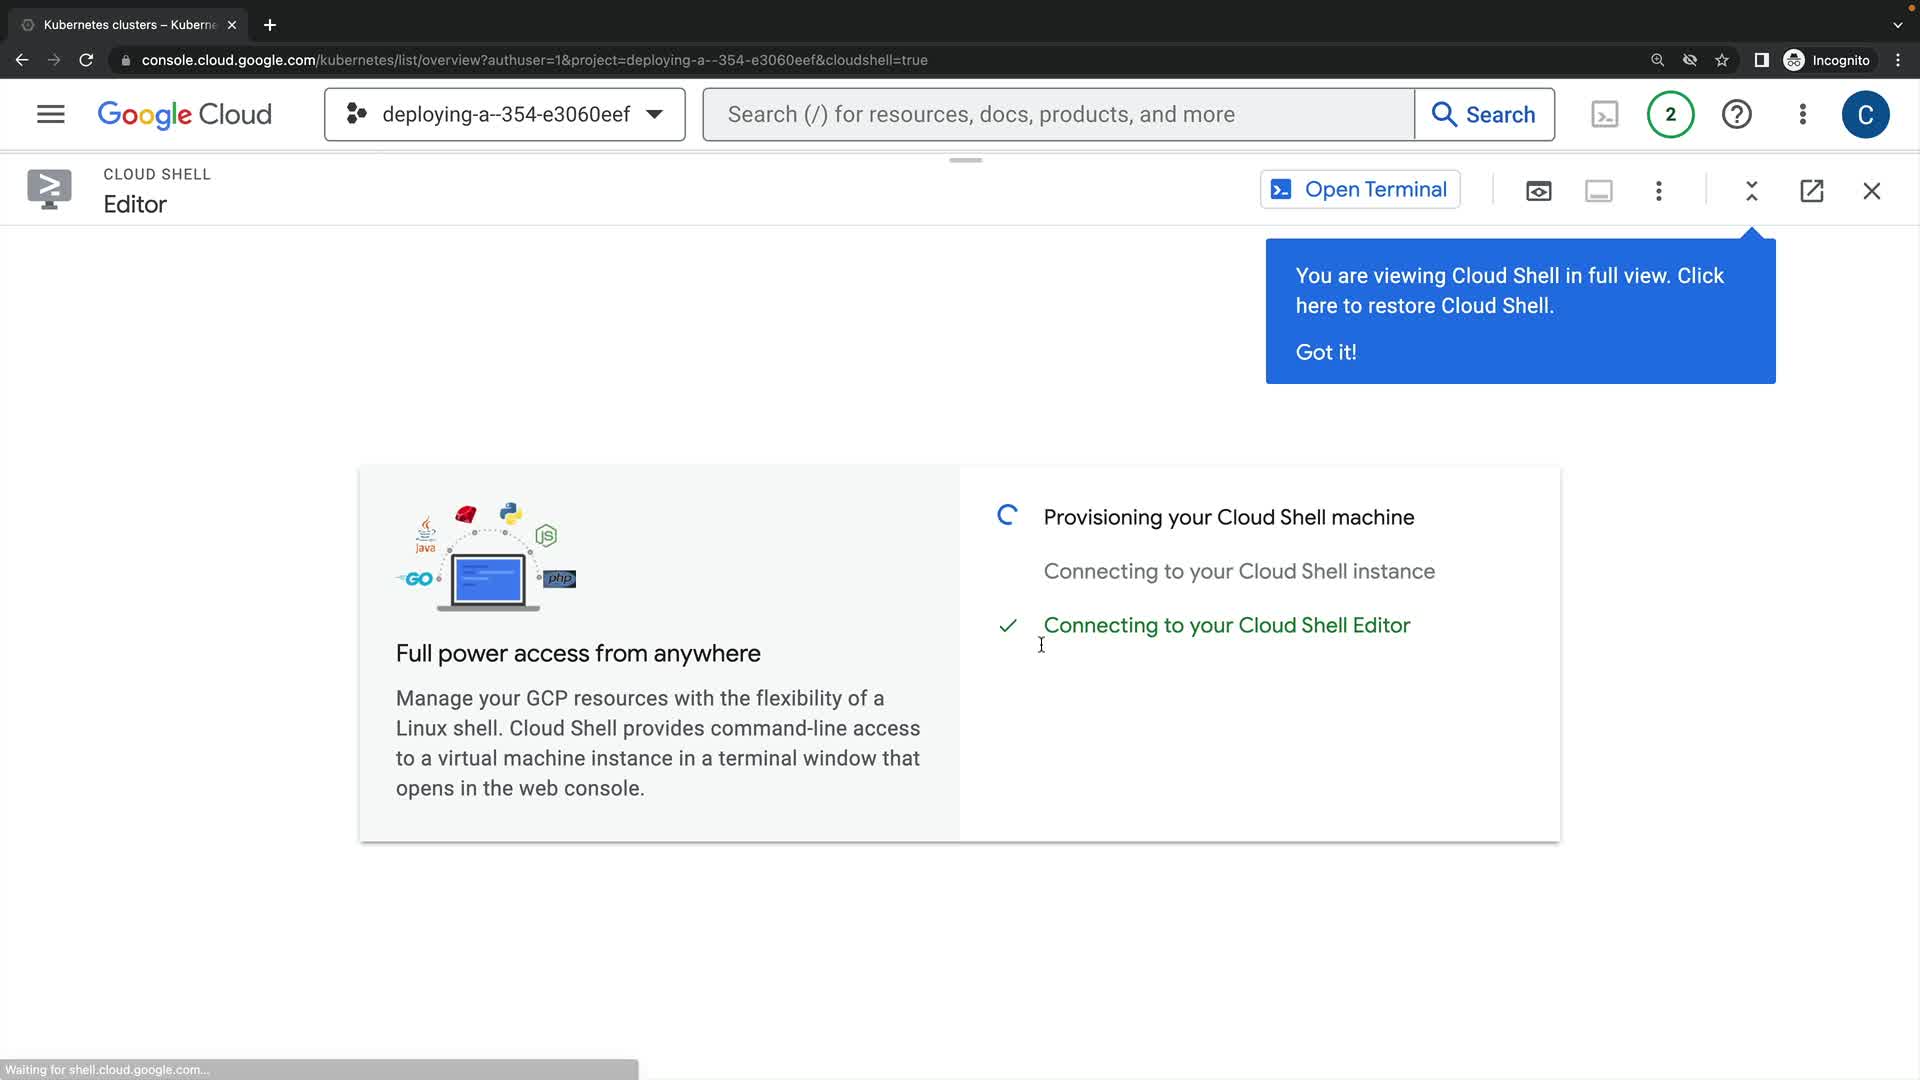Open the account avatar C
This screenshot has width=1920, height=1080.
coord(1865,114)
